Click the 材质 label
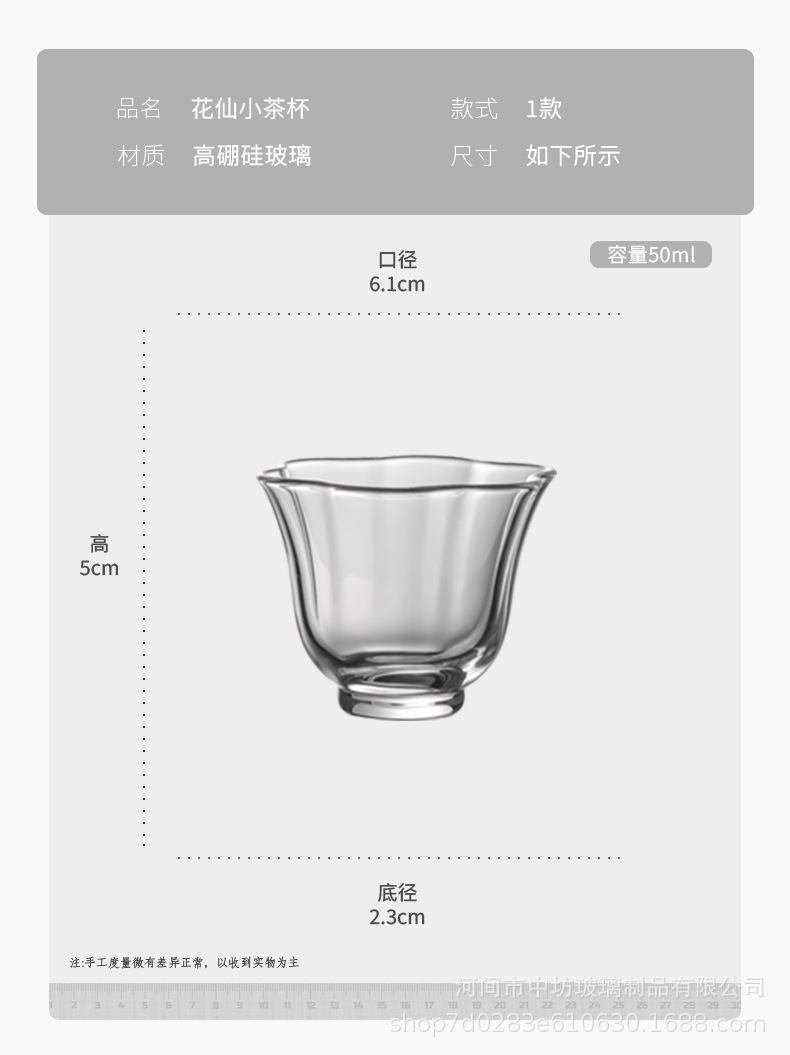790x1055 pixels. tap(141, 155)
